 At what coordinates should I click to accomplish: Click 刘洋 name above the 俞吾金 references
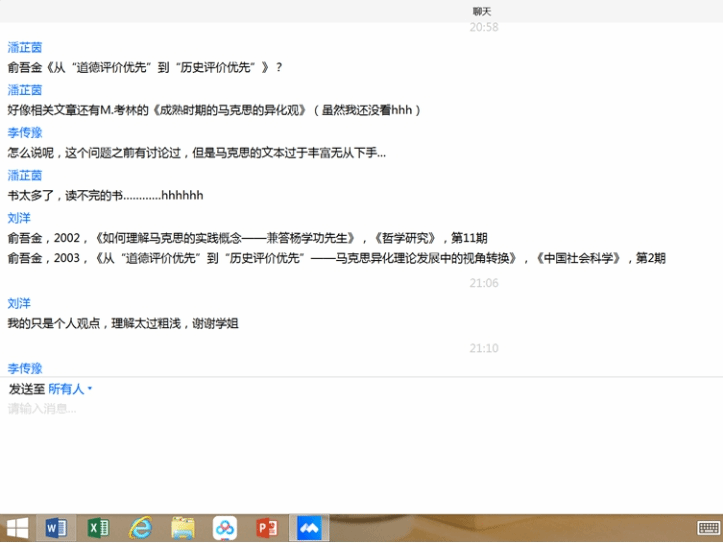[x=19, y=217]
